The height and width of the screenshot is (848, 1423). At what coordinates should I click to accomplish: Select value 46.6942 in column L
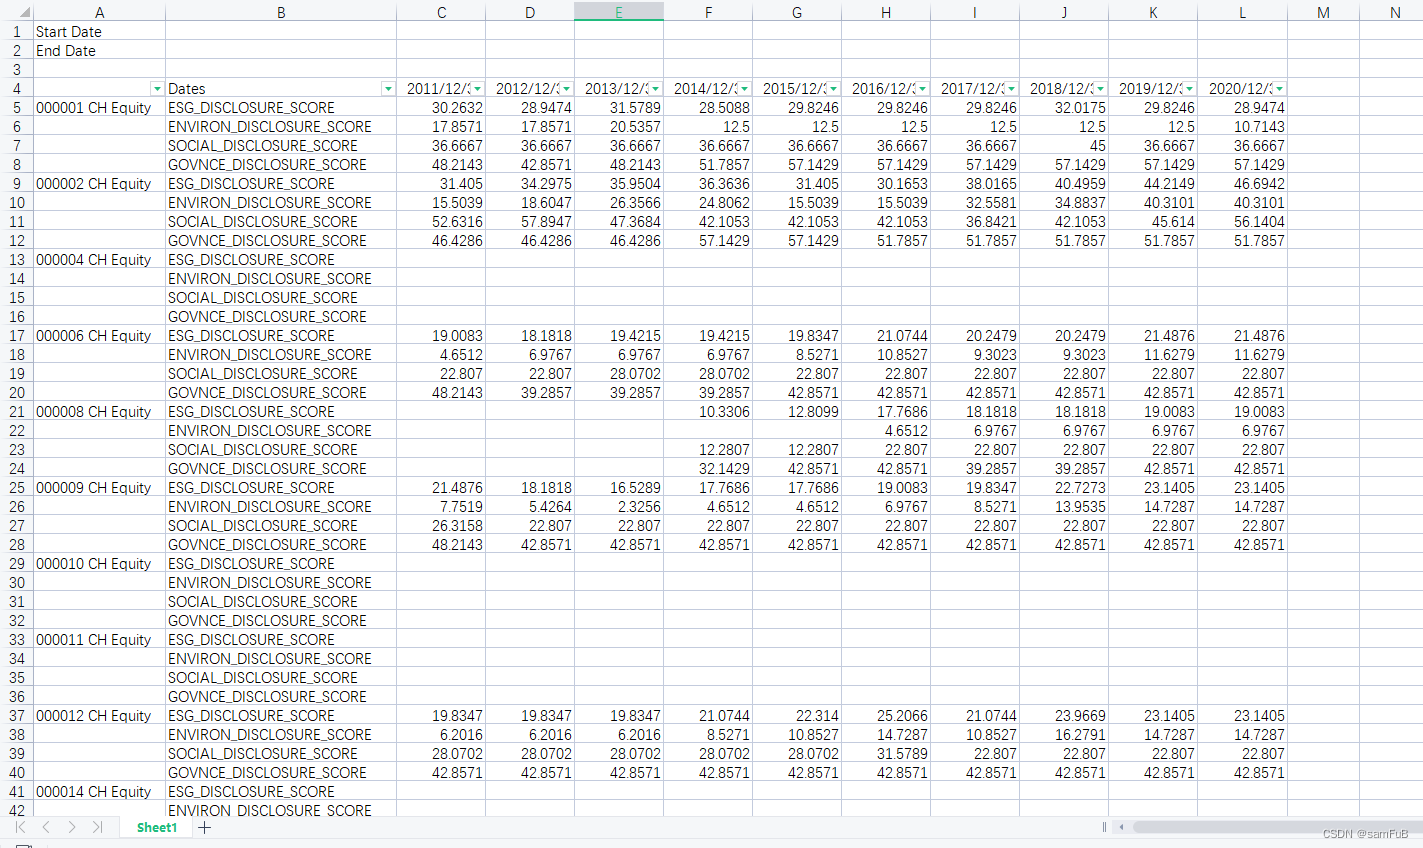point(1243,184)
